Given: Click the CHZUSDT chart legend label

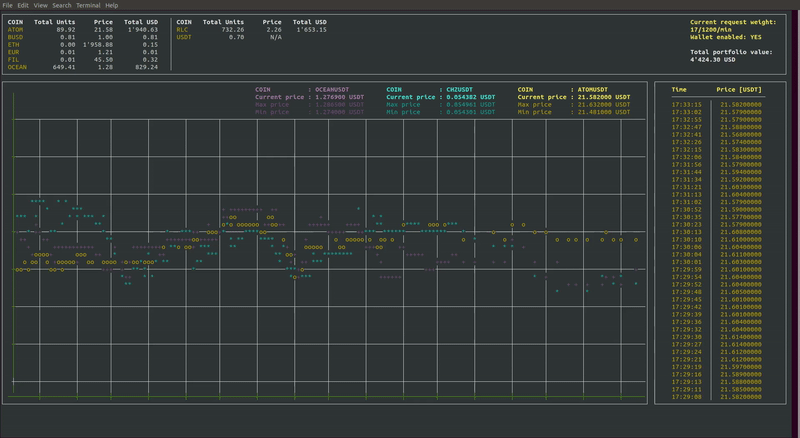Looking at the screenshot, I should tap(459, 89).
